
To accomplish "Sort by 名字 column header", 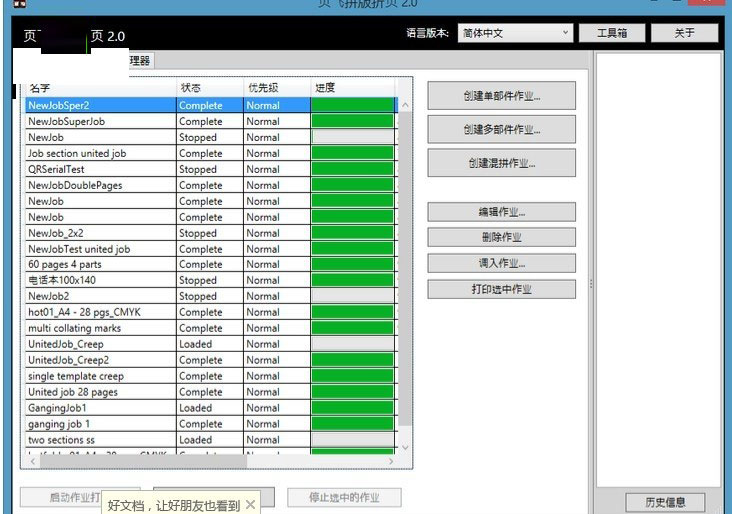I will (100, 88).
